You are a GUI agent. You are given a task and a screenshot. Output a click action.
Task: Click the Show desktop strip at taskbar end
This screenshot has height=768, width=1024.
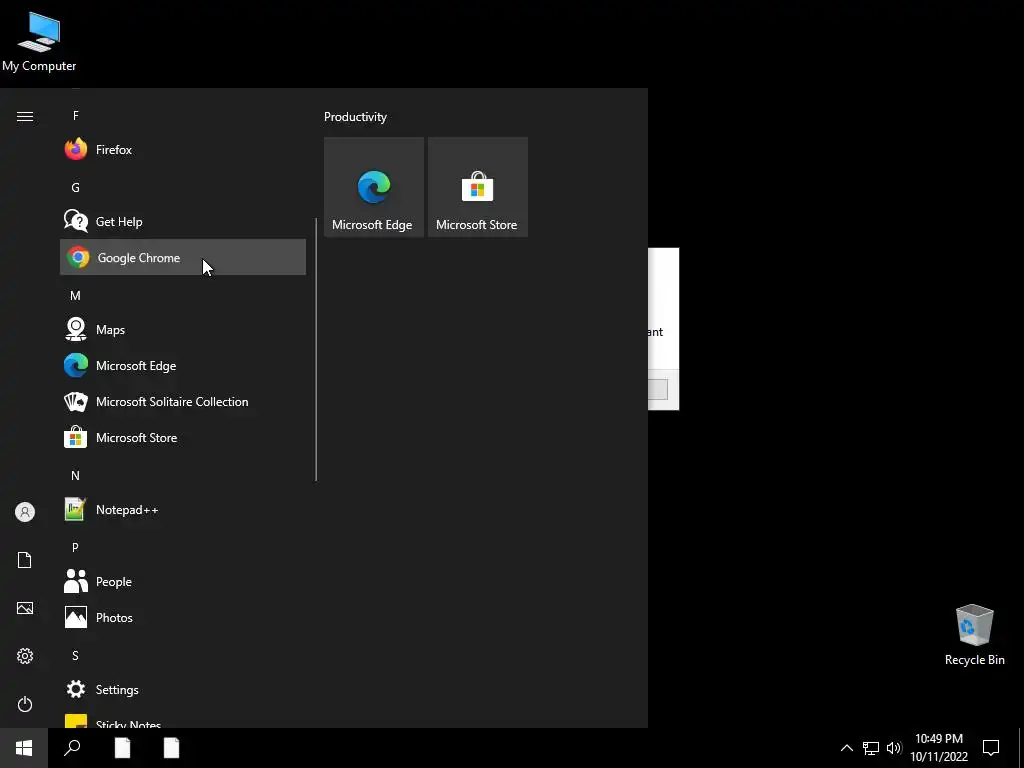1021,748
